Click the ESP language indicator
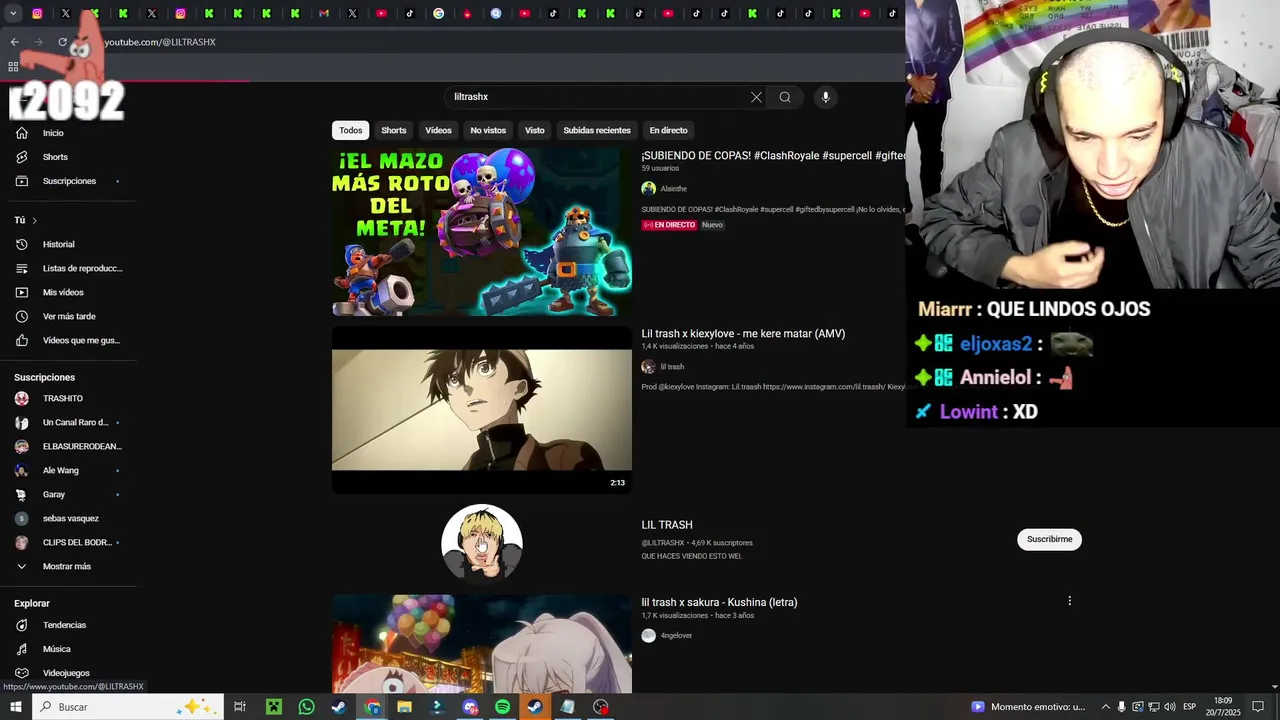This screenshot has width=1280, height=720. pyautogui.click(x=1189, y=707)
